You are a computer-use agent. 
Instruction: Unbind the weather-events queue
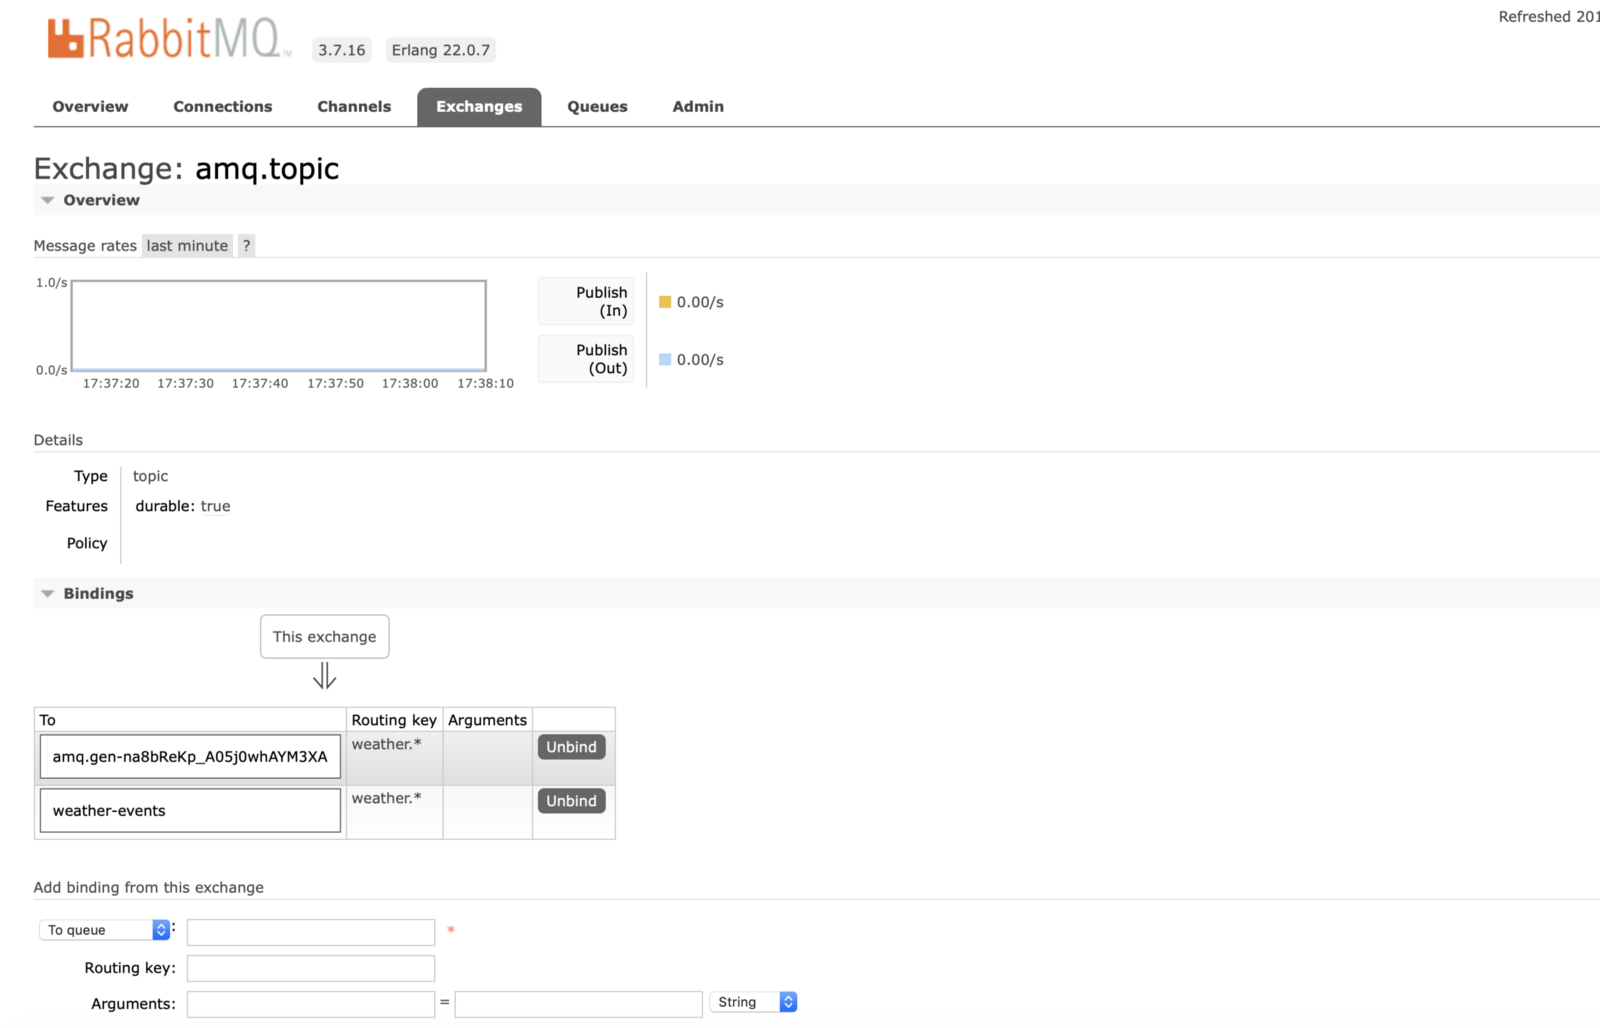[x=571, y=800]
